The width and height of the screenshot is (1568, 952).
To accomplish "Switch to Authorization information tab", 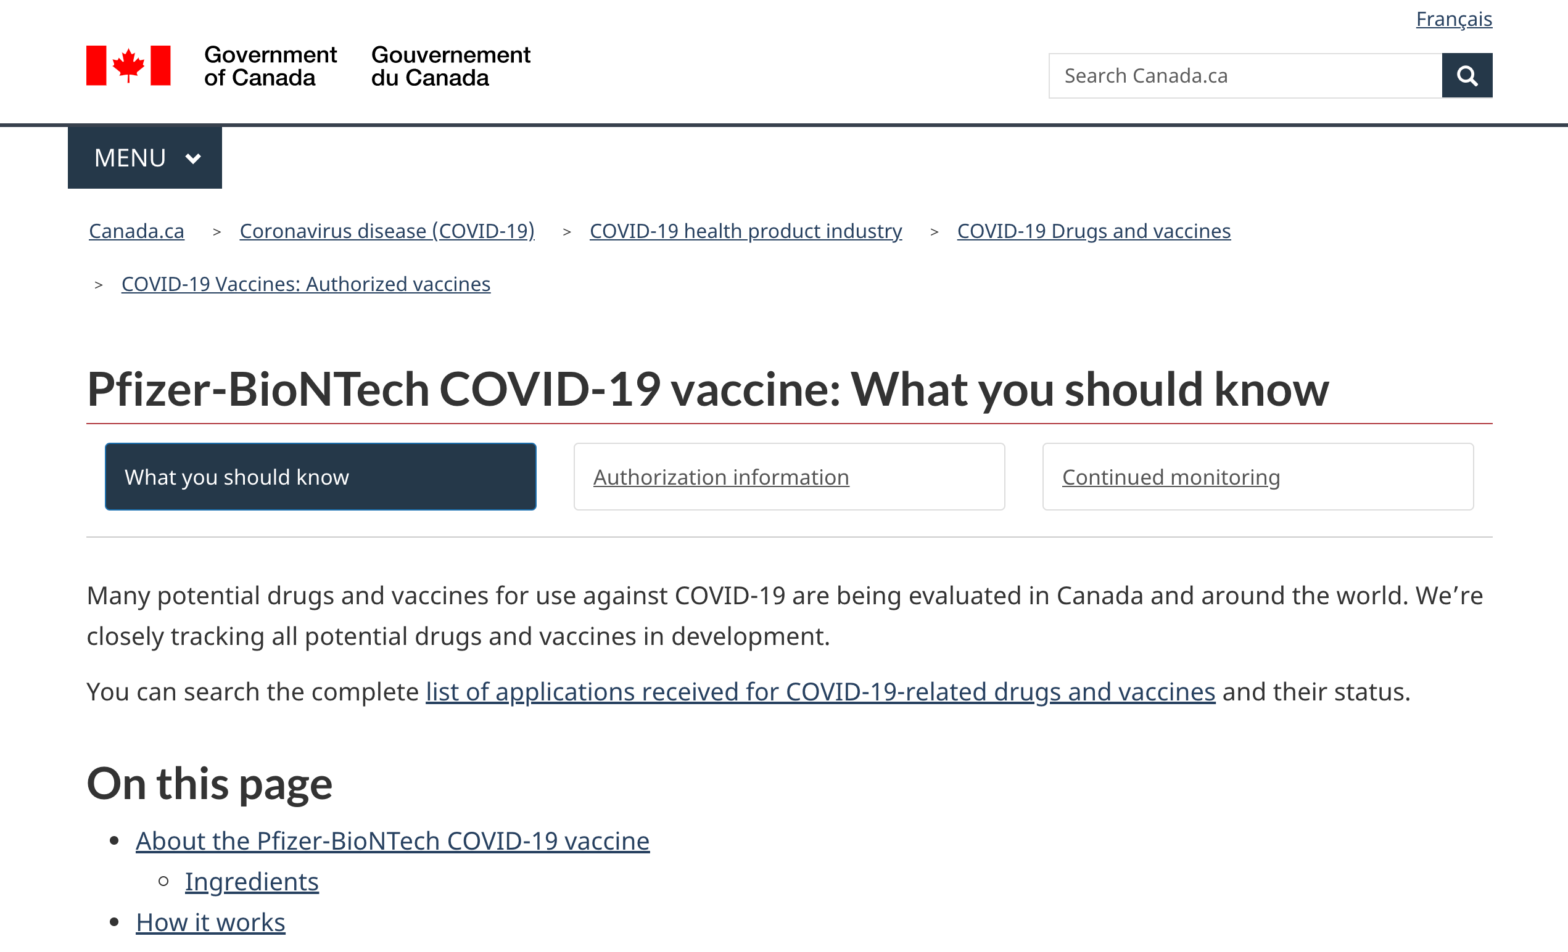I will click(x=789, y=477).
